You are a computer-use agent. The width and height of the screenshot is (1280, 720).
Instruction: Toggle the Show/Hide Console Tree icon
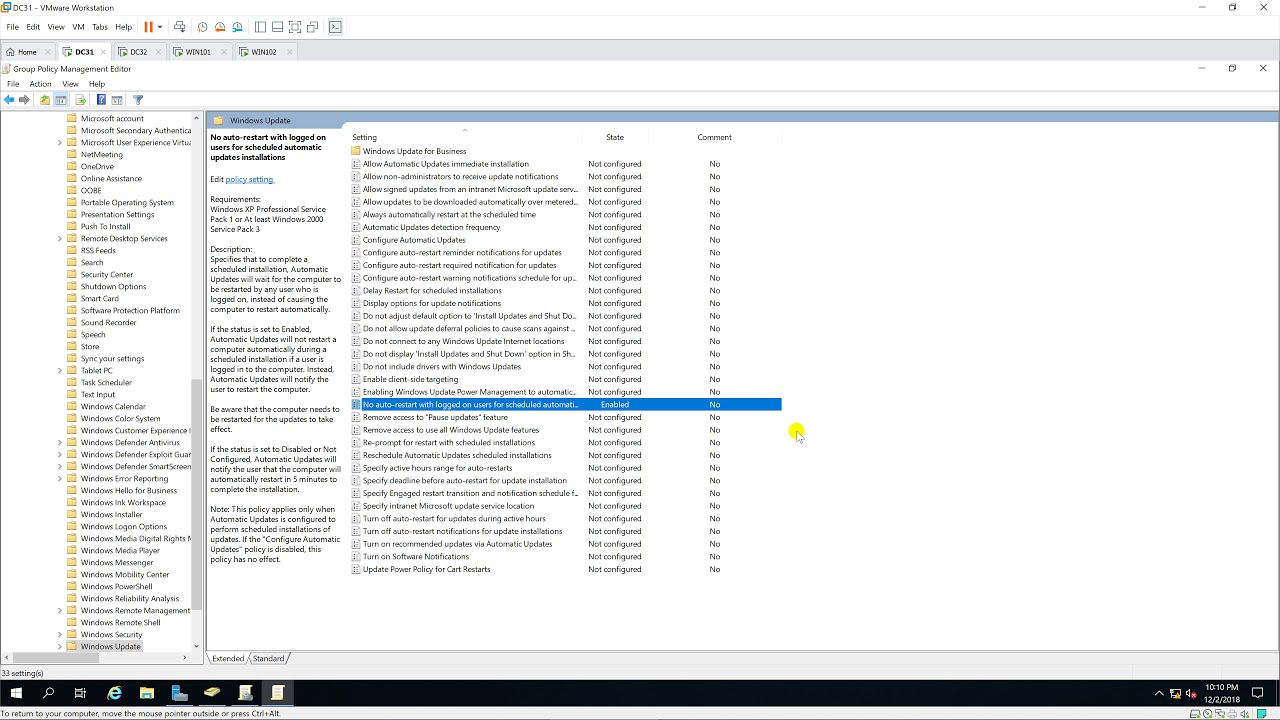point(61,99)
